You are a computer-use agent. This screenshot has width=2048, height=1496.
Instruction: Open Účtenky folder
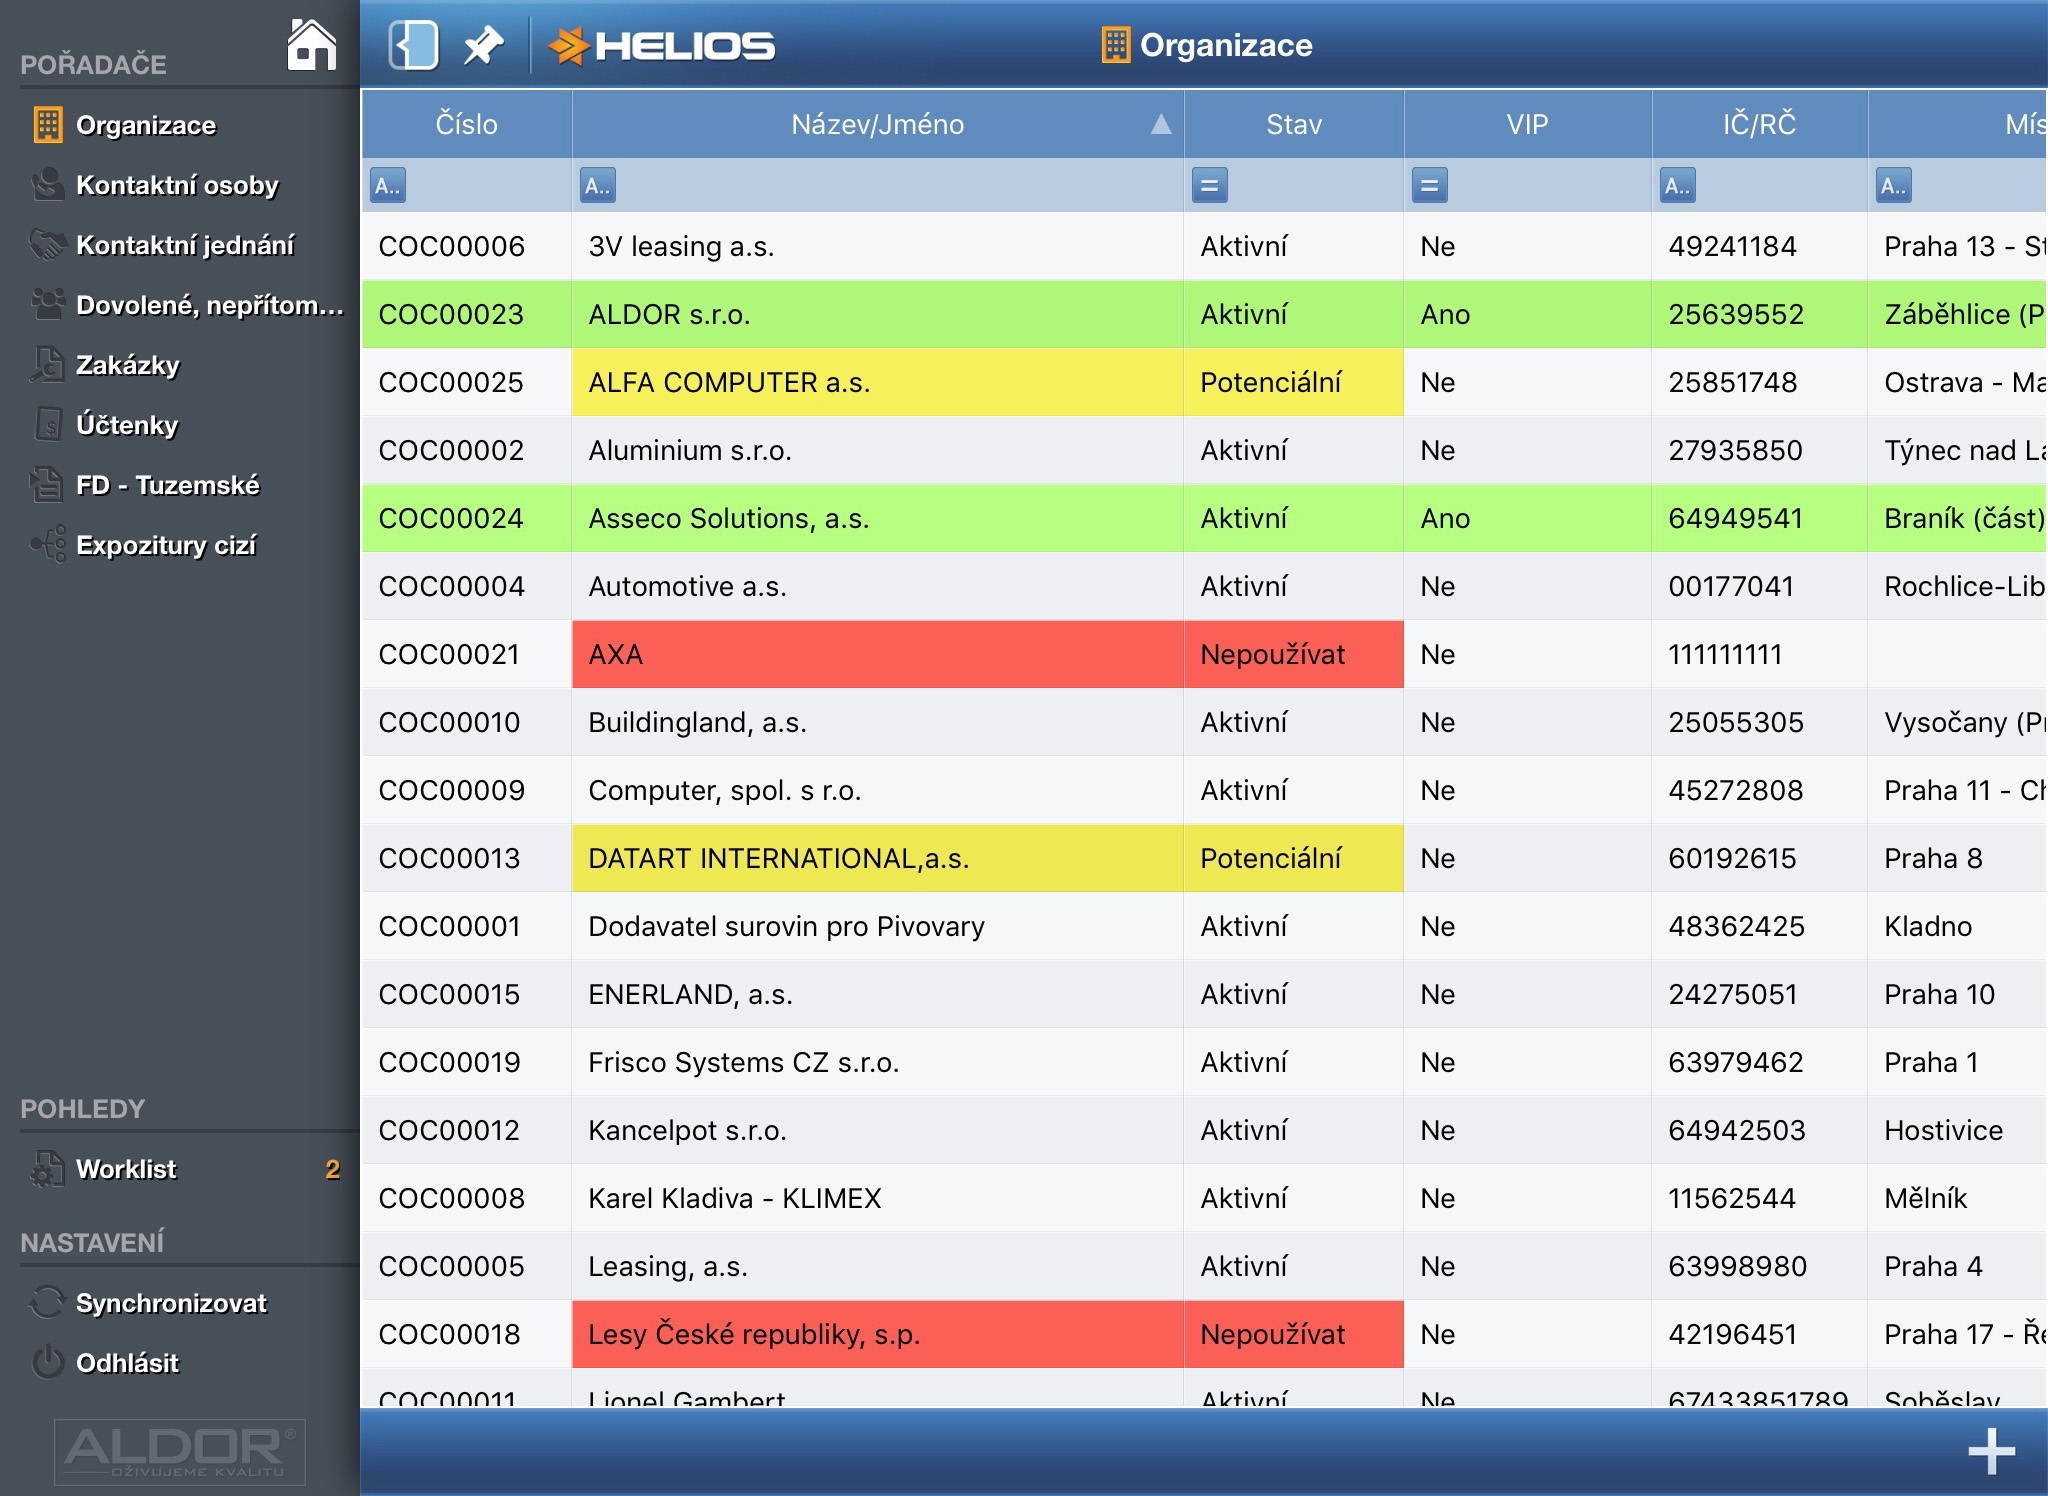[180, 425]
